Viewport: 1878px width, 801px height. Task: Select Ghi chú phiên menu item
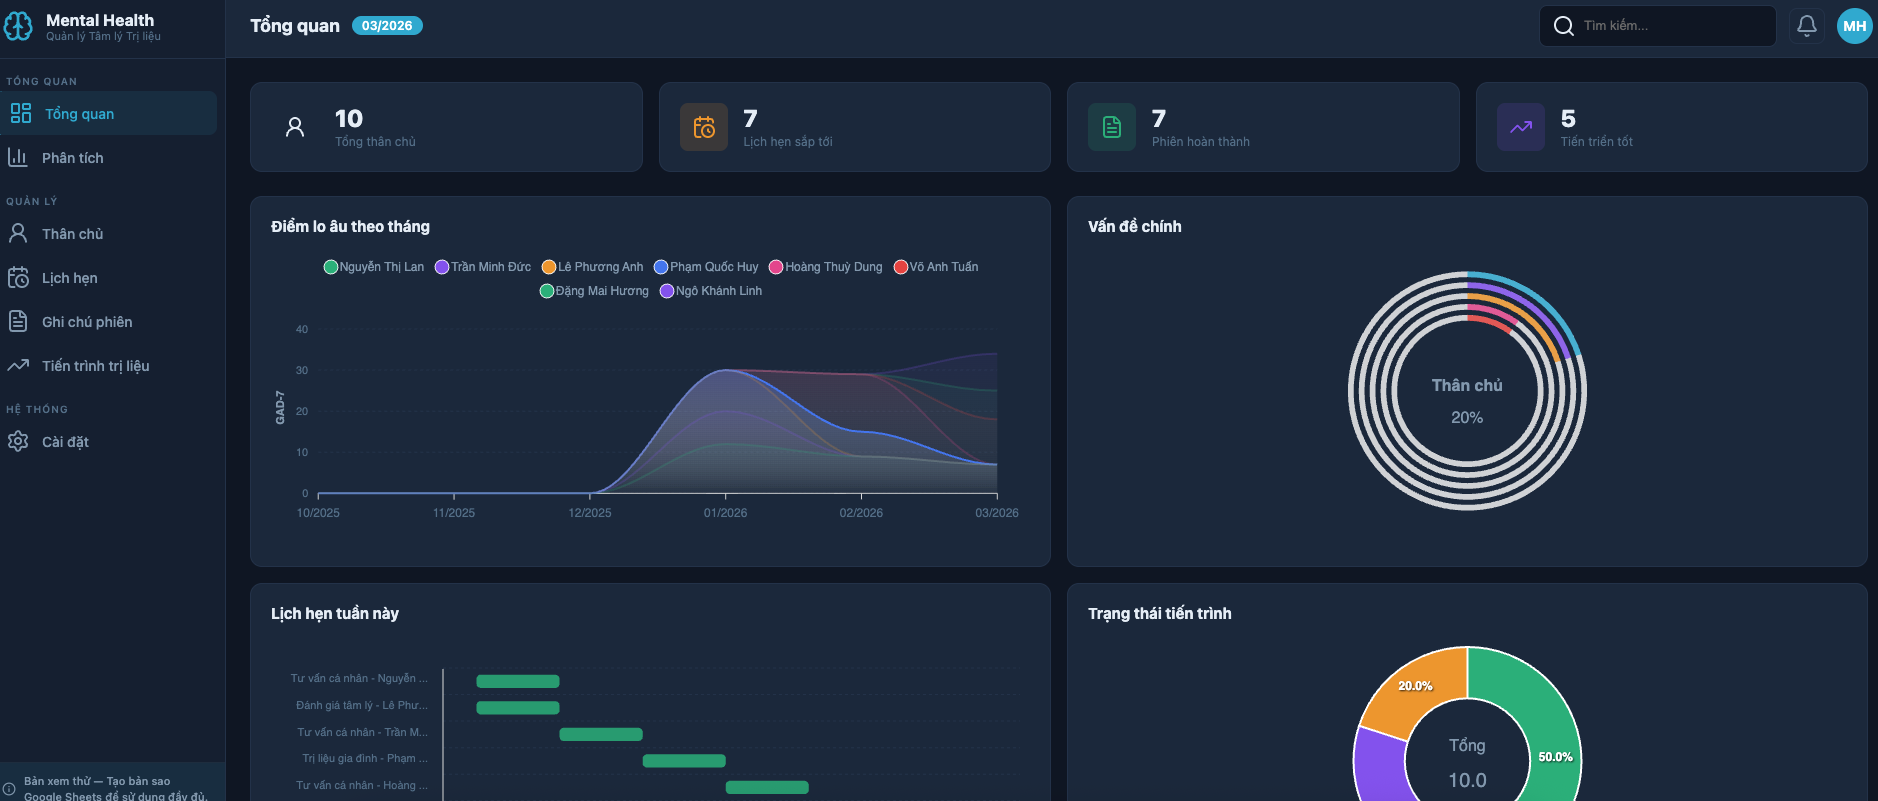86,322
